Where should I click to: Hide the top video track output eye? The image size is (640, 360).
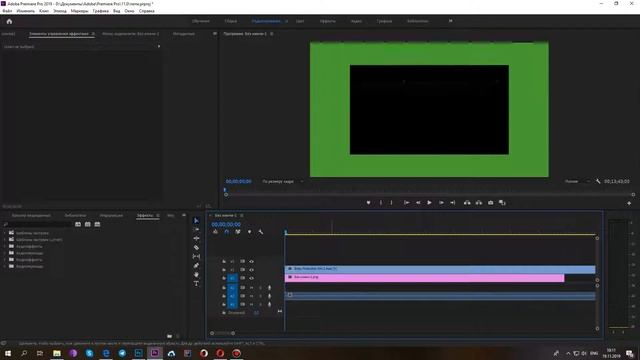click(x=251, y=261)
